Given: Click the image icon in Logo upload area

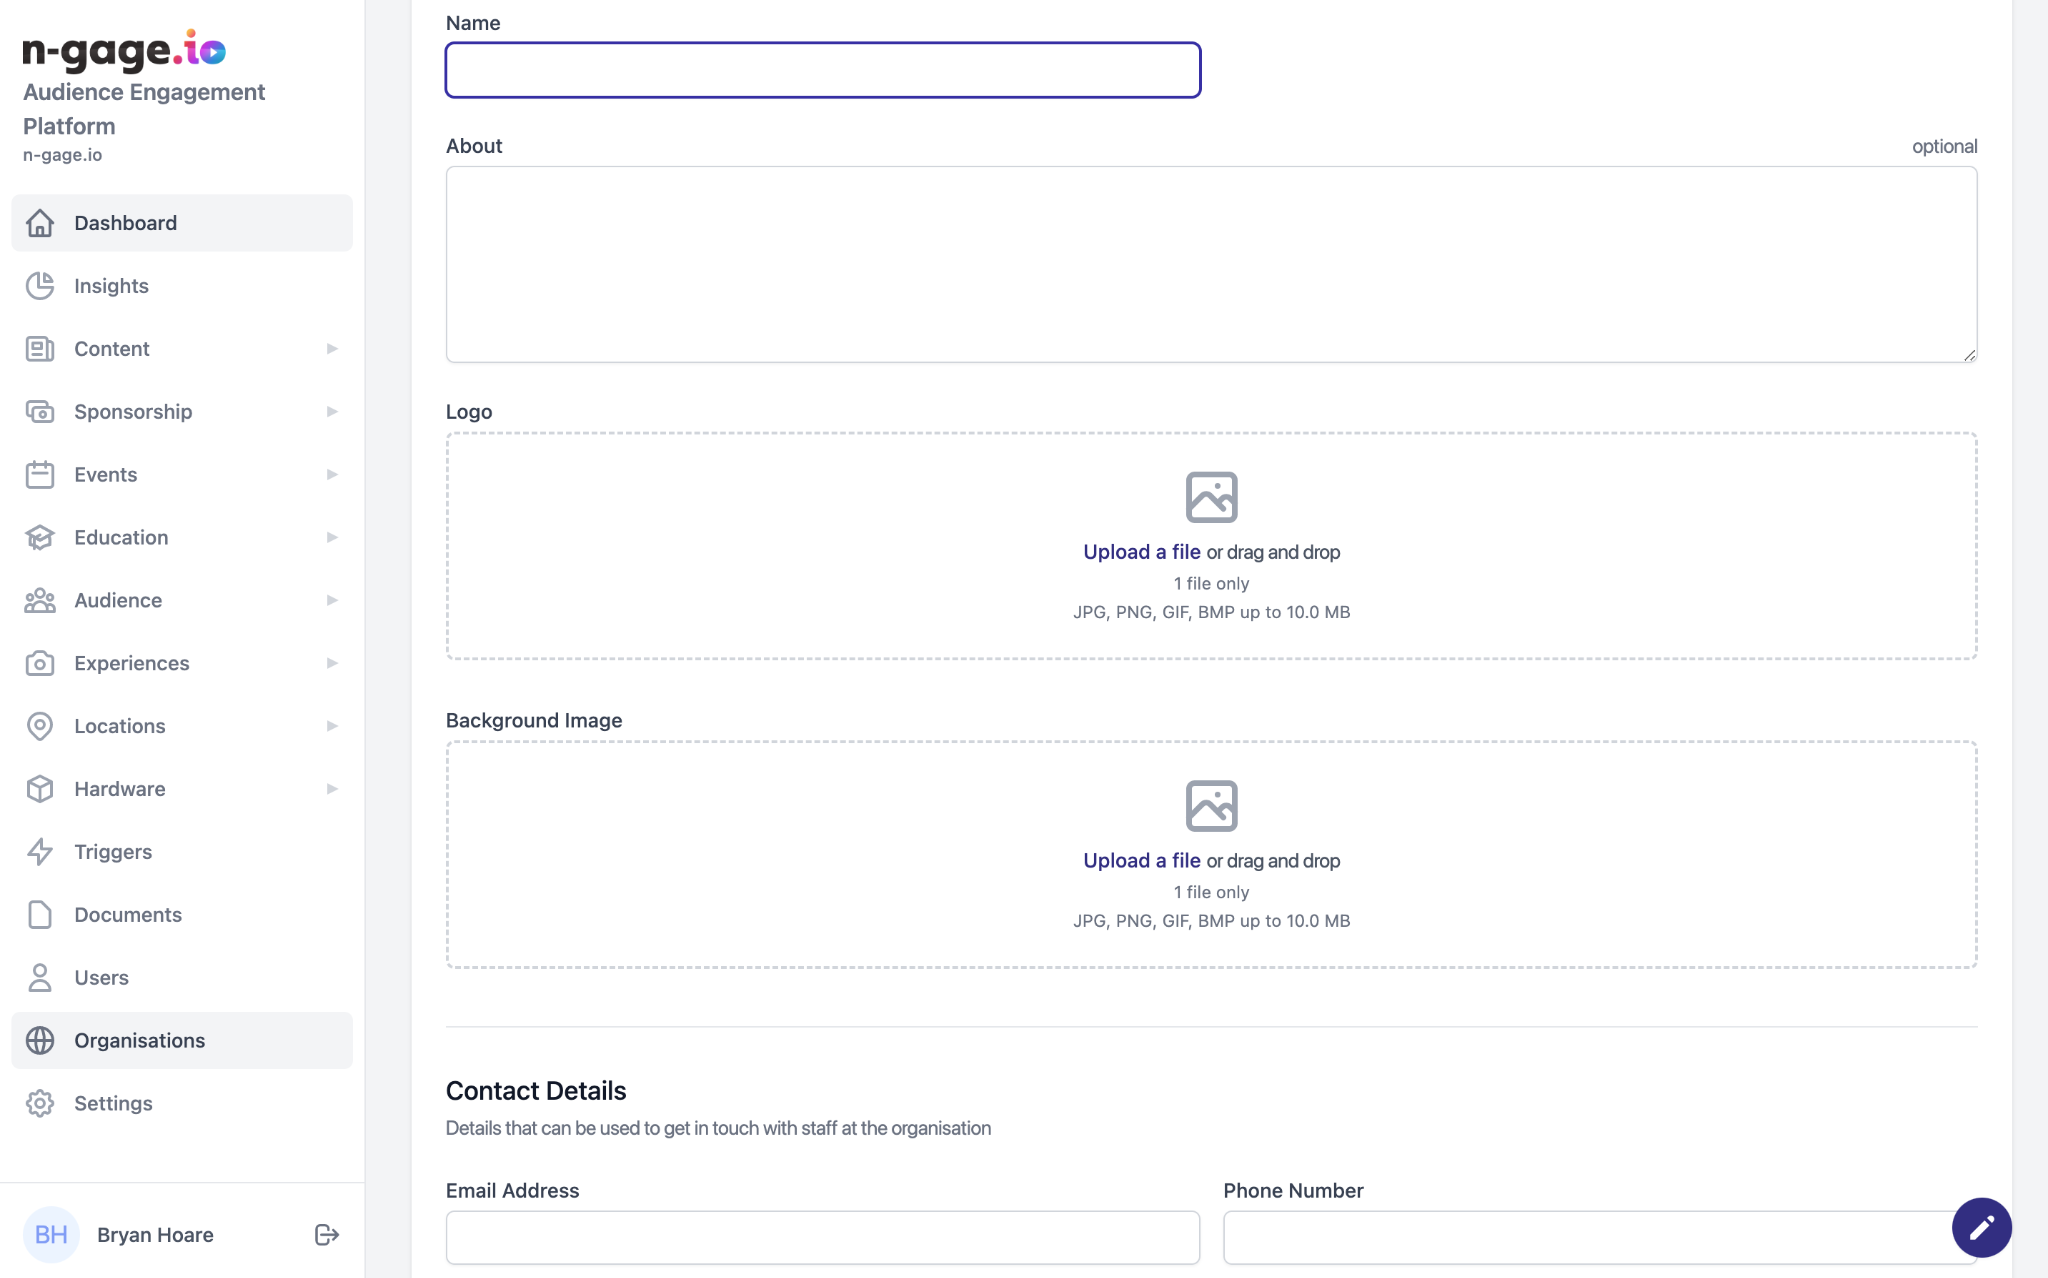Looking at the screenshot, I should pyautogui.click(x=1211, y=497).
